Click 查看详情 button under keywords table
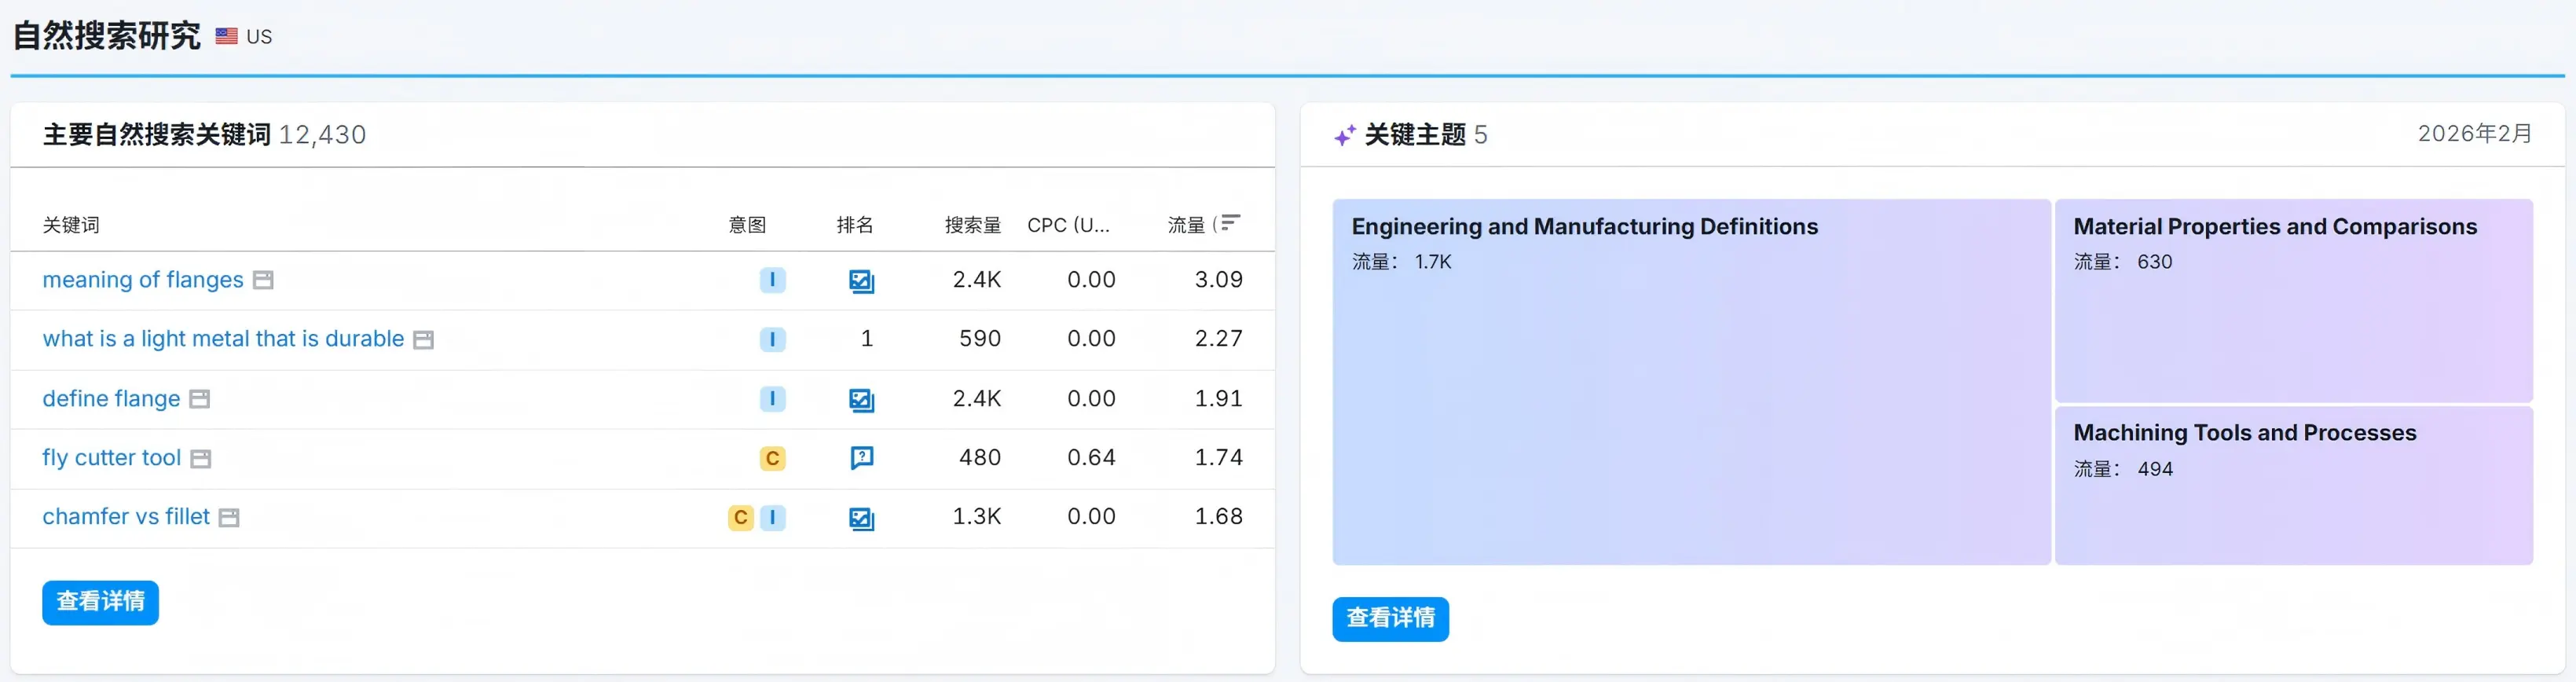This screenshot has height=682, width=2576. (100, 602)
